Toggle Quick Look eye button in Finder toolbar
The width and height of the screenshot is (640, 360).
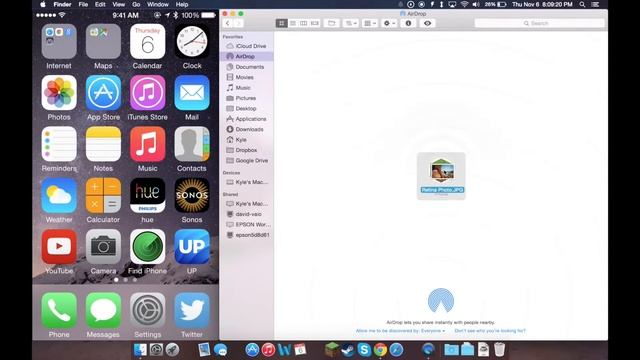[x=427, y=23]
